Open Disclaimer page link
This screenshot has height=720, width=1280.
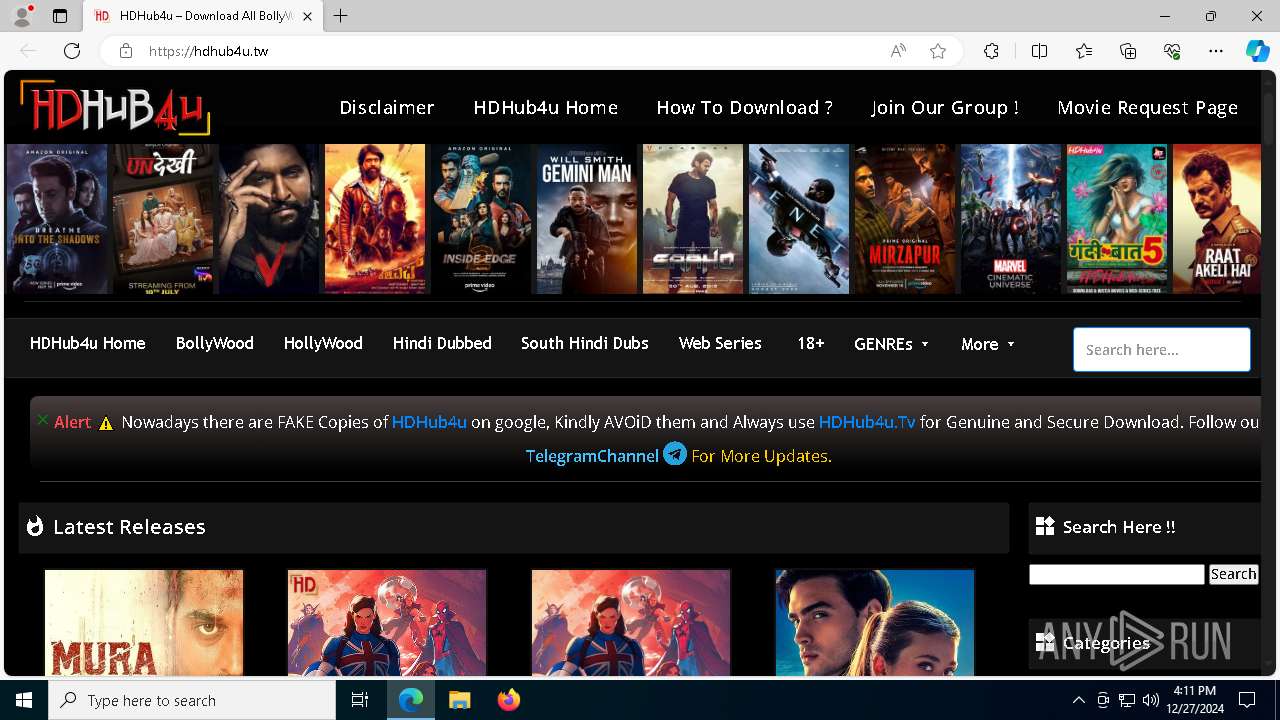[387, 107]
